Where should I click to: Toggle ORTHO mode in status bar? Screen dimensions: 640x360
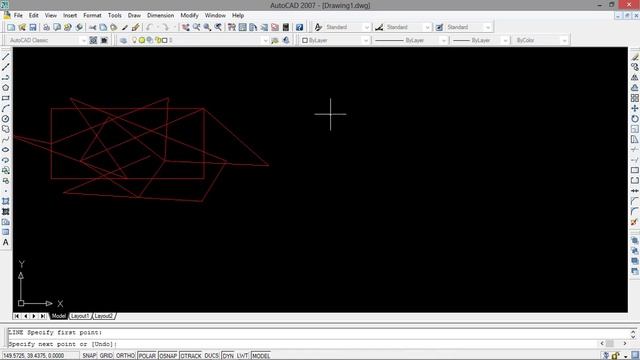tap(125, 356)
